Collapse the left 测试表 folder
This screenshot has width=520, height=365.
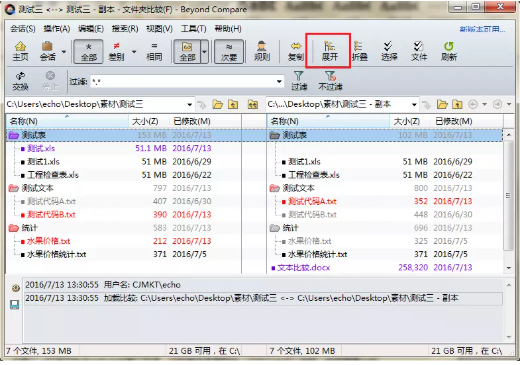coord(14,135)
